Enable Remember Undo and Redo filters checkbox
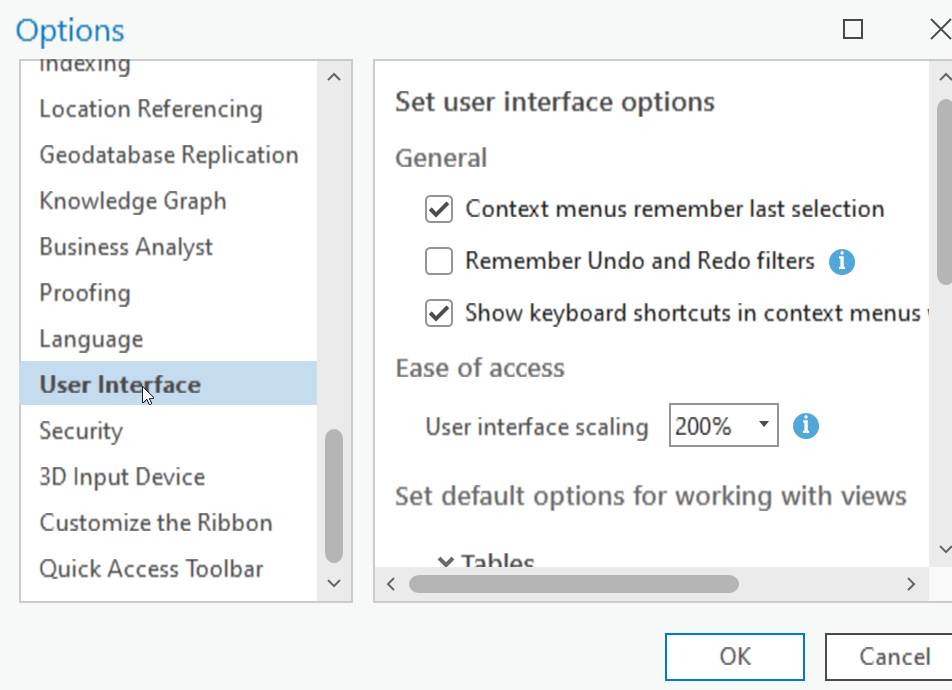The image size is (952, 690). pos(439,262)
